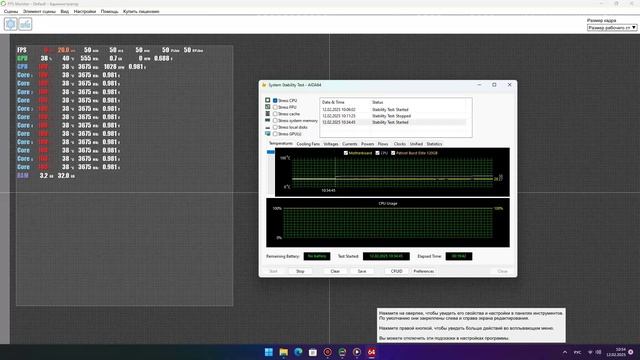Select the Stability Test Stopped log row
Image resolution: width=640 pixels, height=360 pixels.
393,116
